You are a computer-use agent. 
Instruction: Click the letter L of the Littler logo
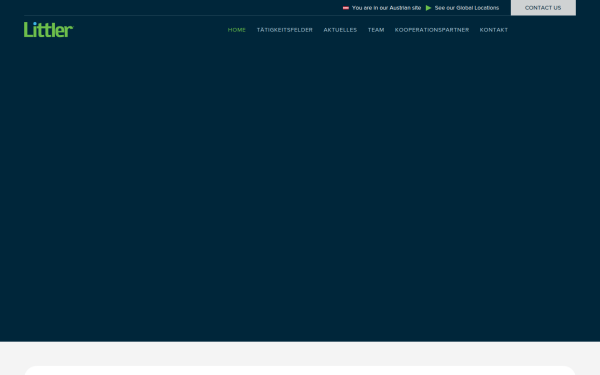pos(28,29)
